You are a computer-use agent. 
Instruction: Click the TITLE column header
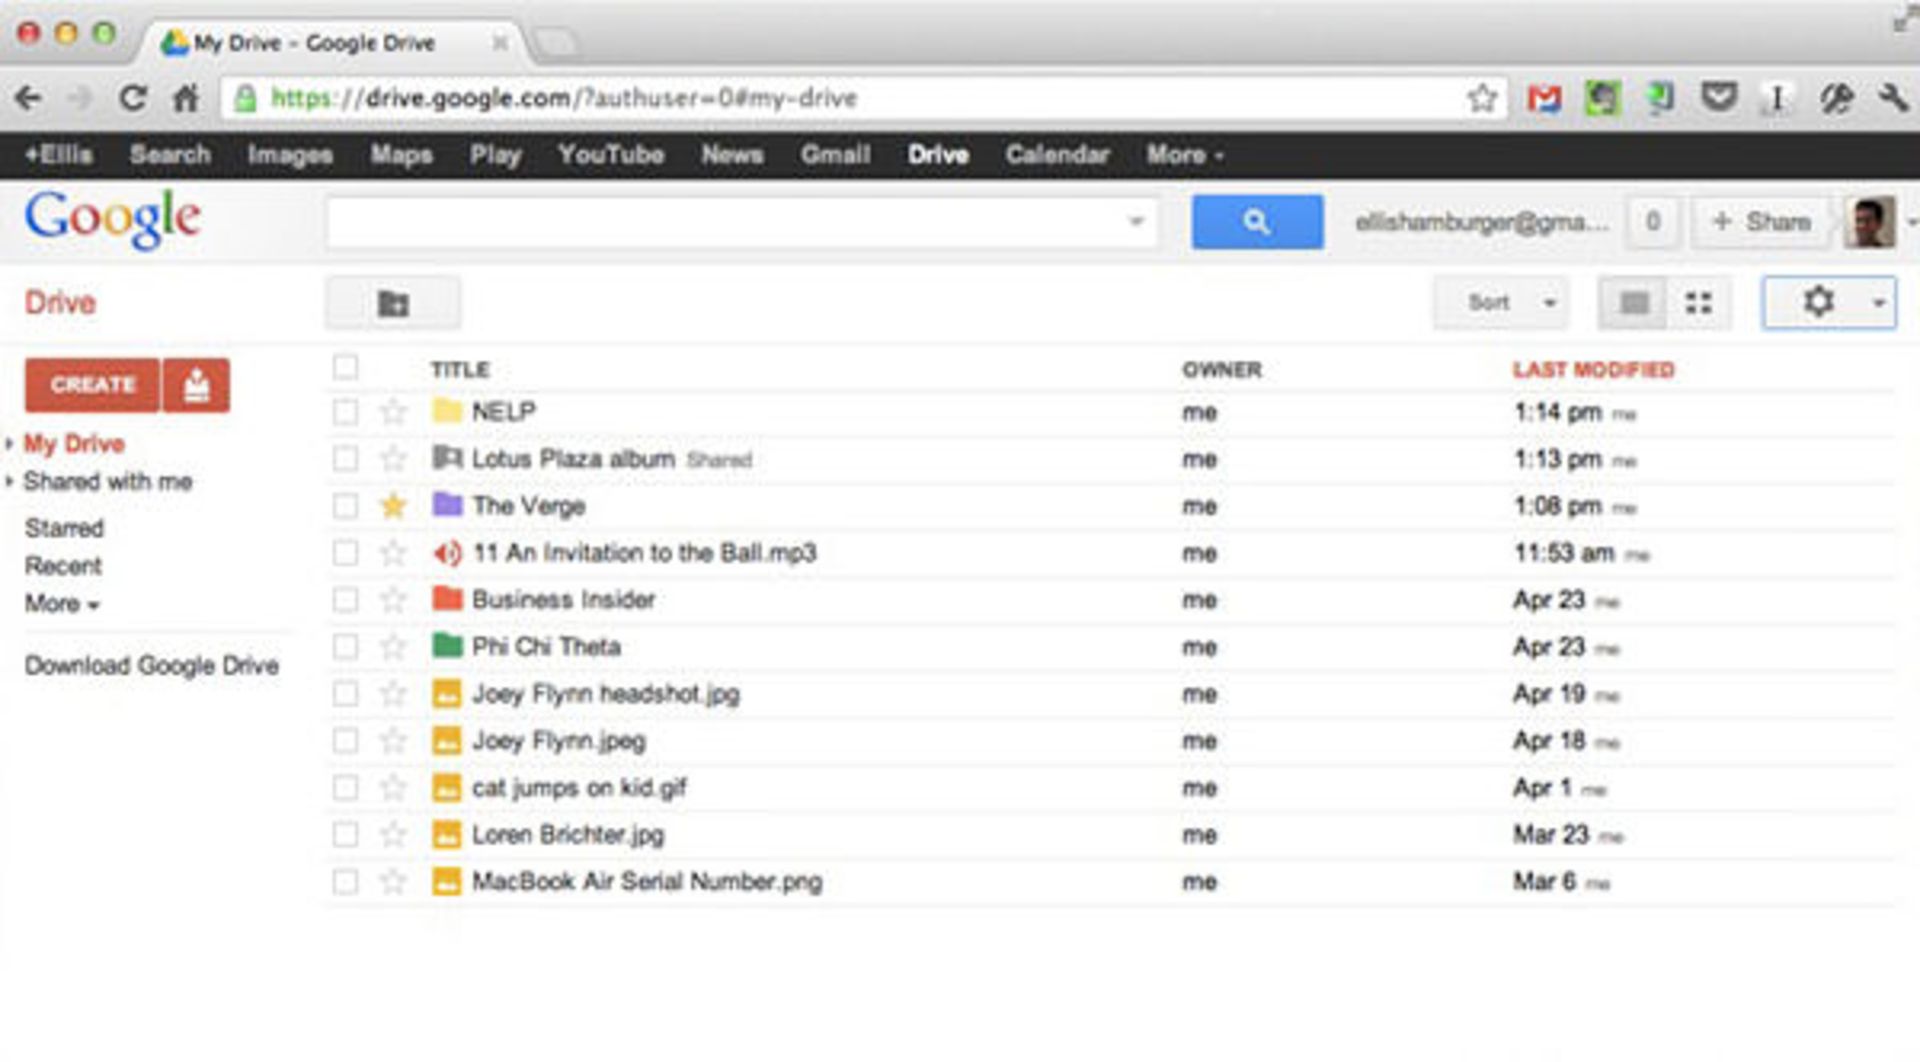460,370
